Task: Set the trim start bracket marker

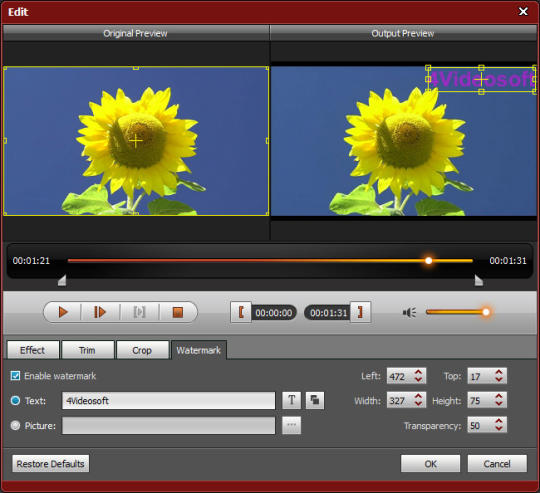Action: (241, 312)
